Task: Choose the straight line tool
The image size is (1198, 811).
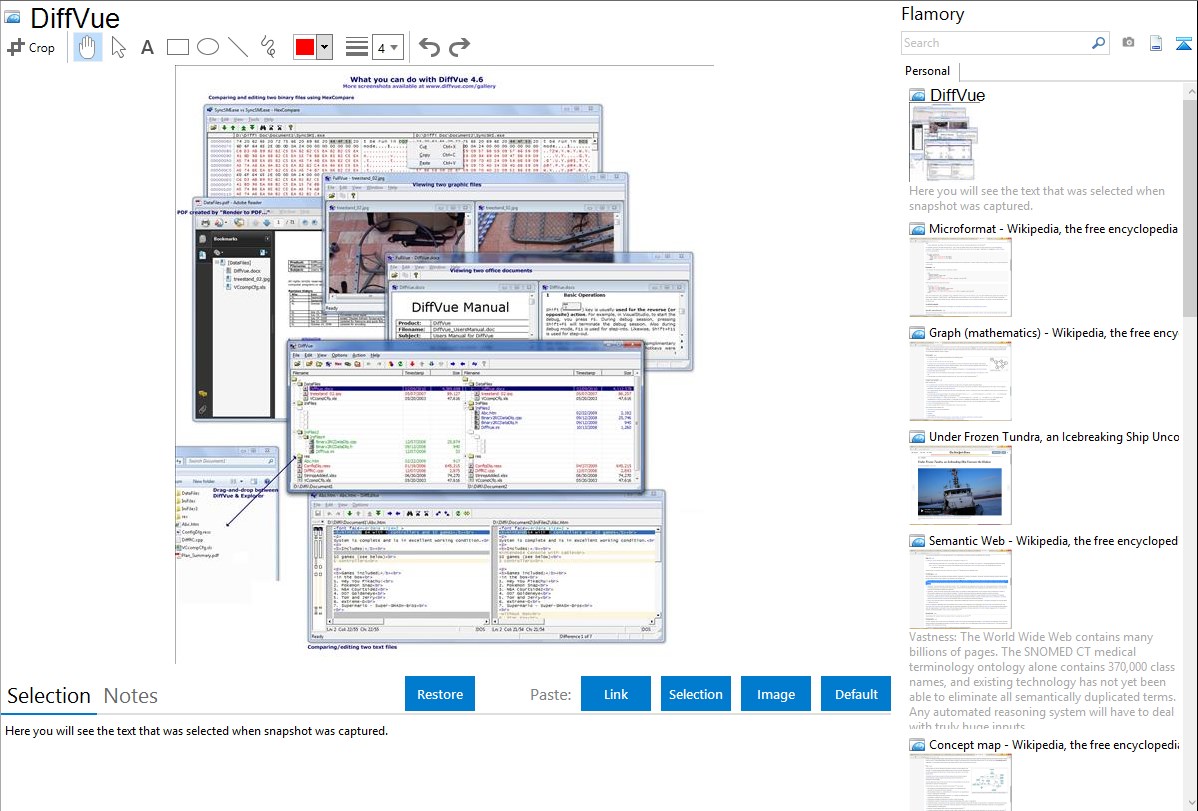Action: (238, 47)
